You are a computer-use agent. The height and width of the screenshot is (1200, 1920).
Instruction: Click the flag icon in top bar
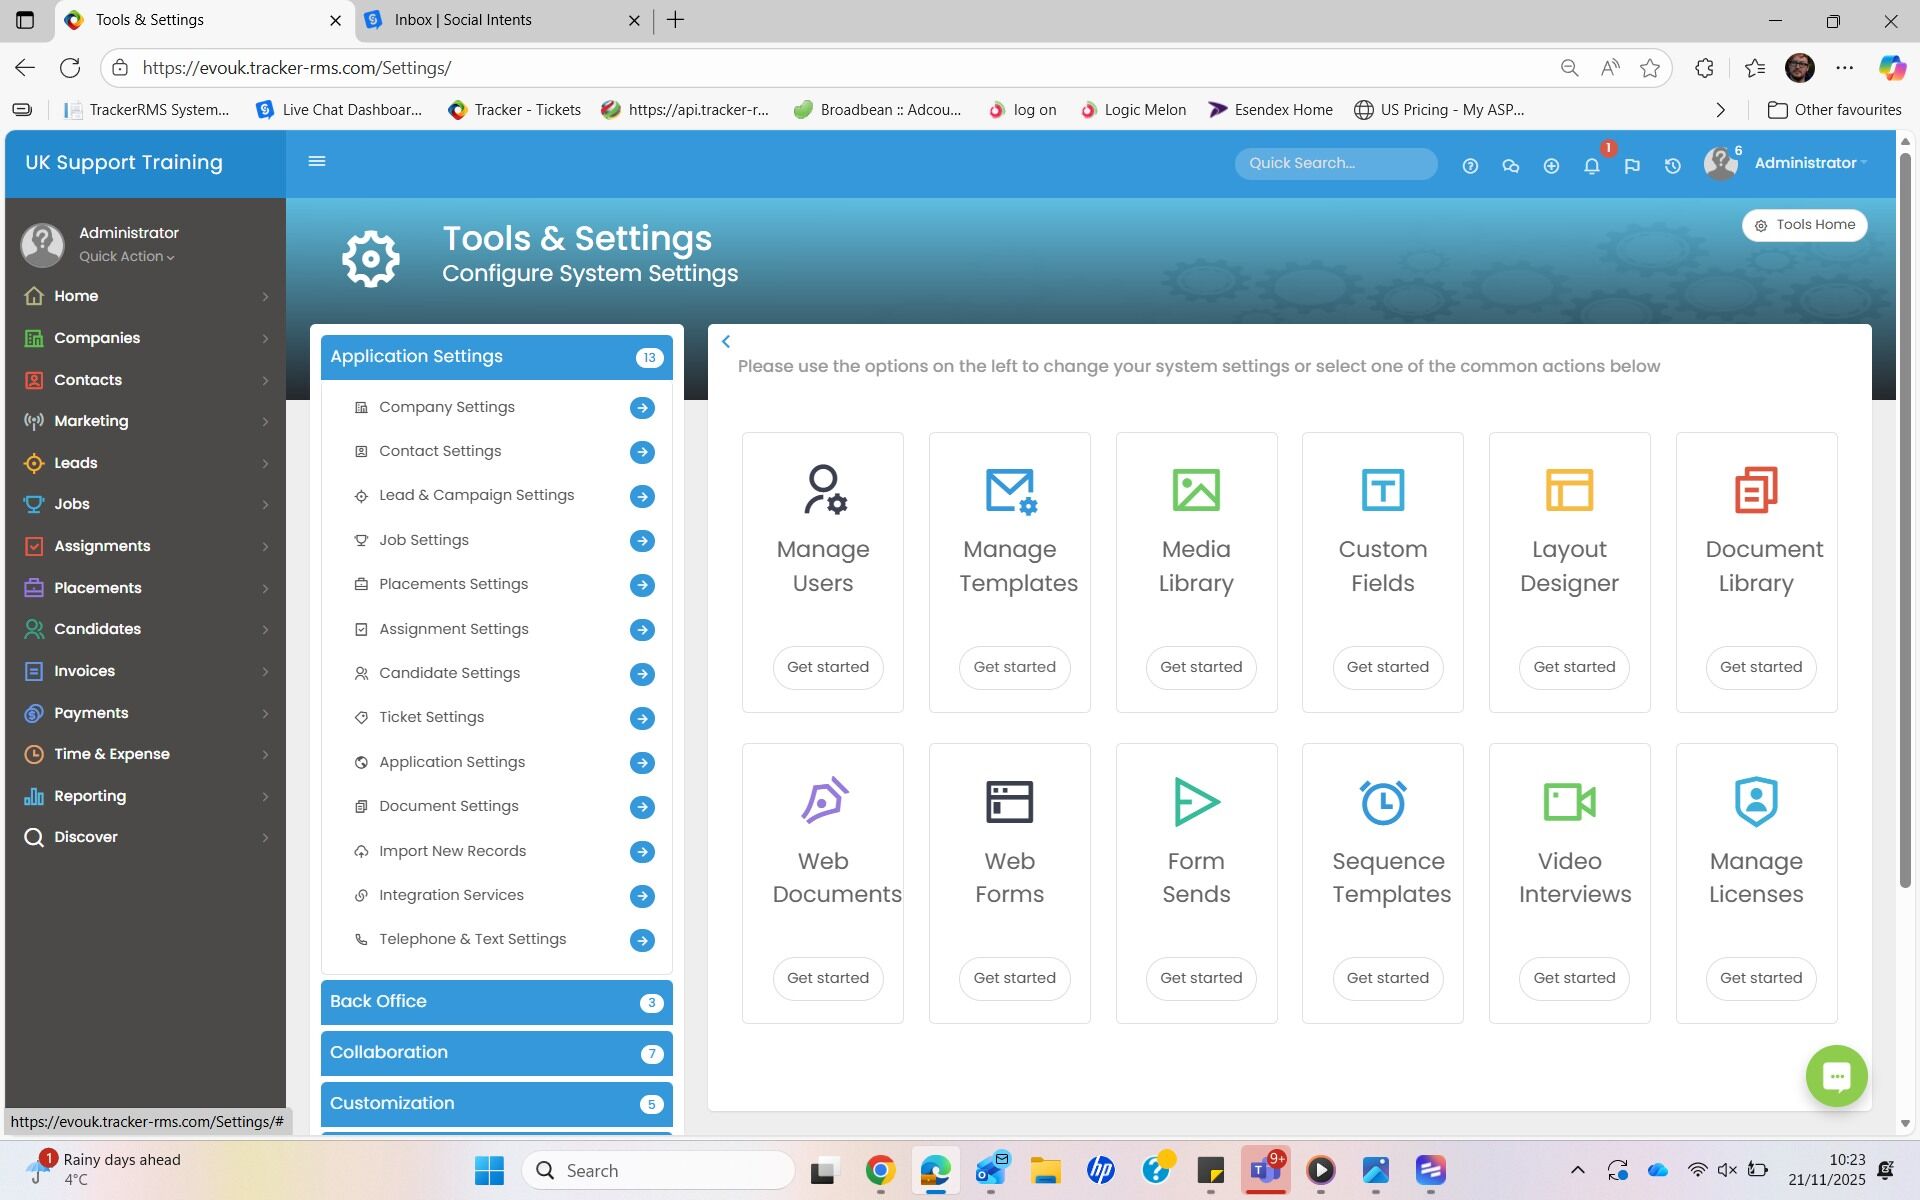click(1632, 166)
